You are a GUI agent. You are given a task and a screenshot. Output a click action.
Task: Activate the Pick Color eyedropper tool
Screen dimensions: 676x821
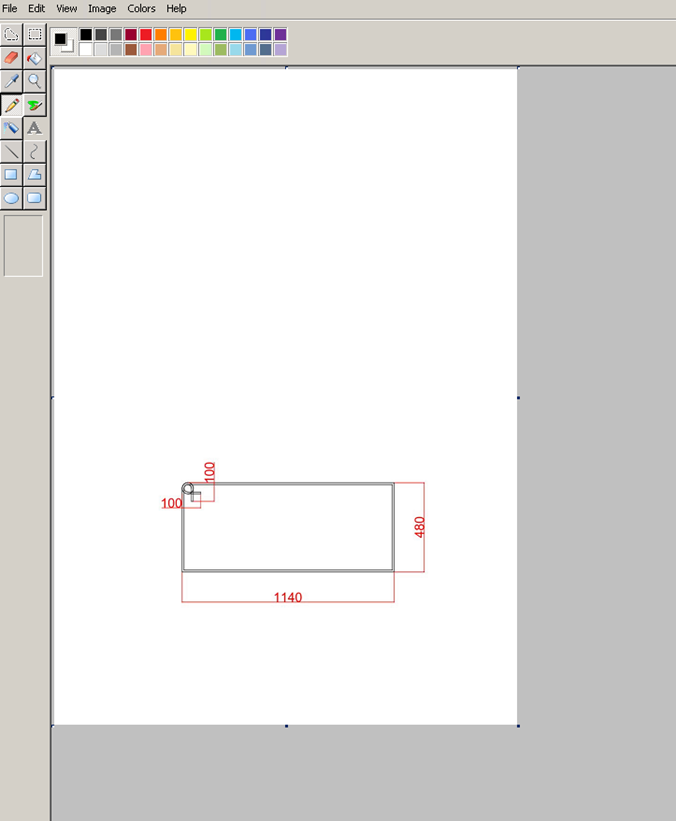click(x=11, y=81)
